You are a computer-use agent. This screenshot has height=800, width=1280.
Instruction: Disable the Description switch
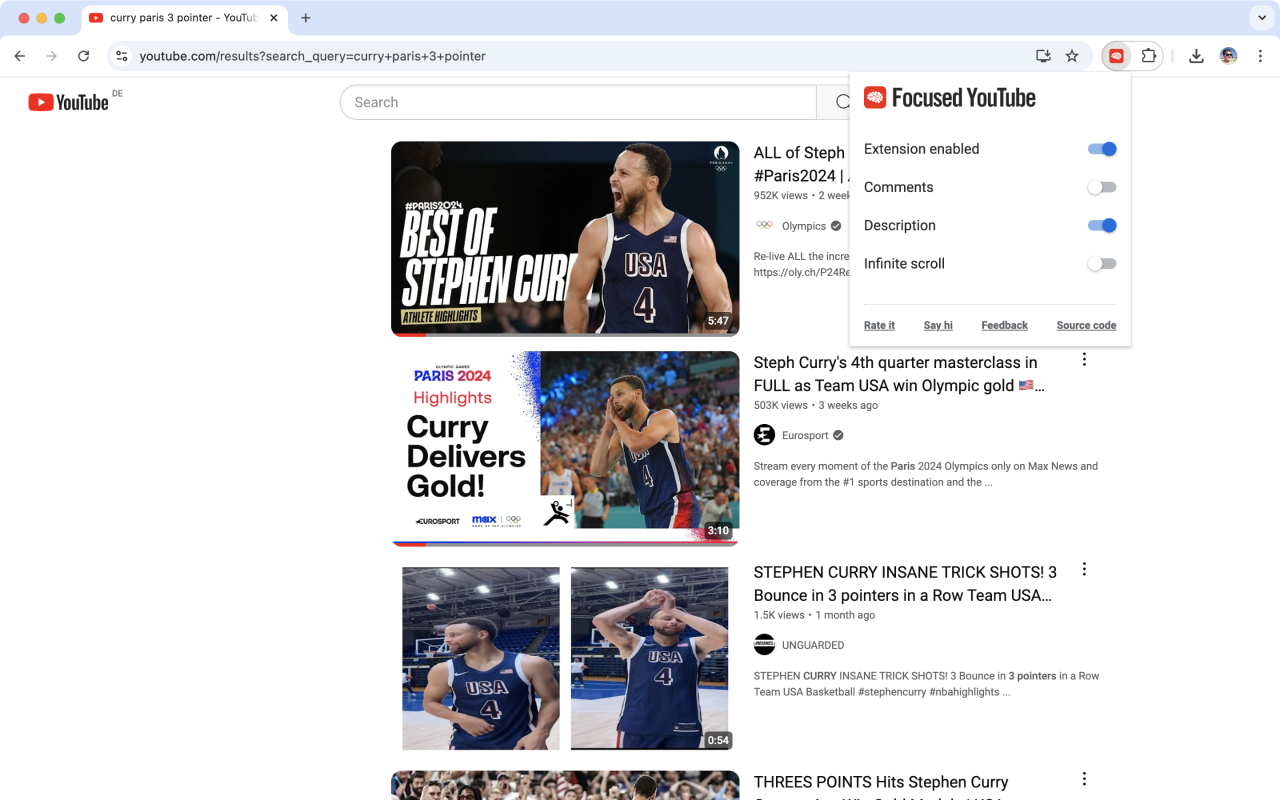1102,225
